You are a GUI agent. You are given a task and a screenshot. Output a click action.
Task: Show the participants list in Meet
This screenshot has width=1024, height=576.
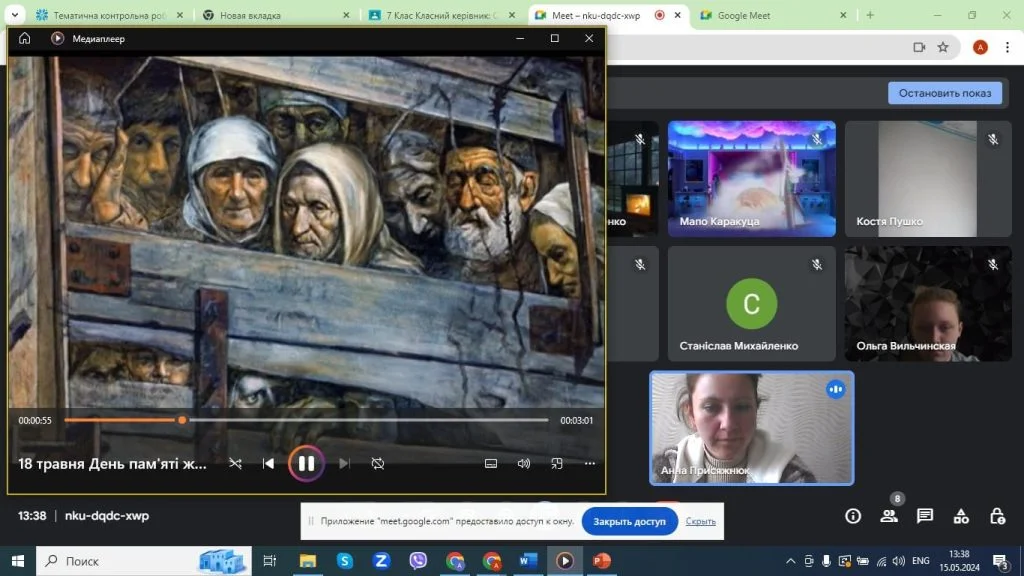tap(889, 516)
